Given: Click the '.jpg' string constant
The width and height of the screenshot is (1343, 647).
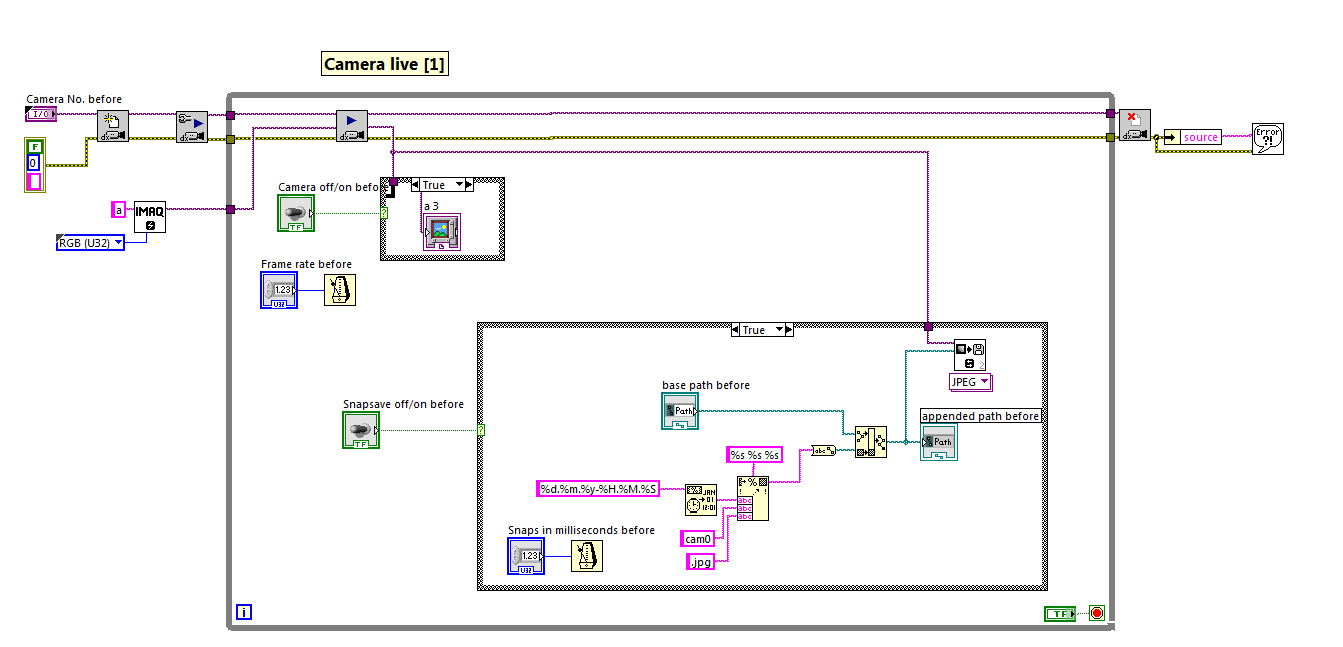Looking at the screenshot, I should [x=701, y=562].
